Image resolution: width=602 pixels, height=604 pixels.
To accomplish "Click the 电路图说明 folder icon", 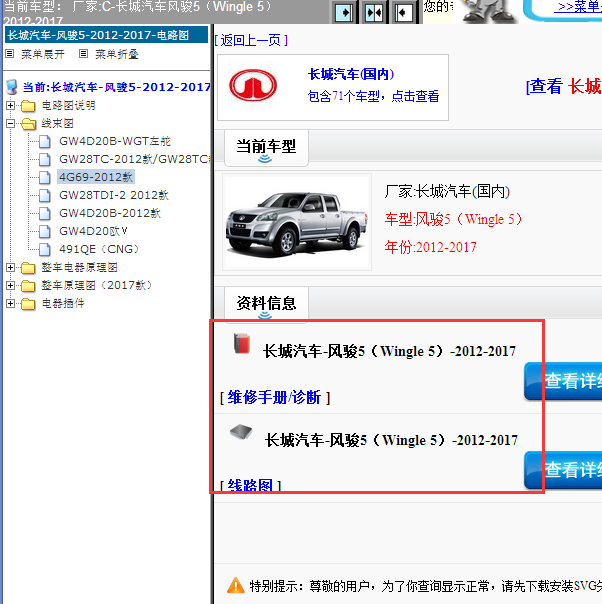I will click(x=28, y=106).
